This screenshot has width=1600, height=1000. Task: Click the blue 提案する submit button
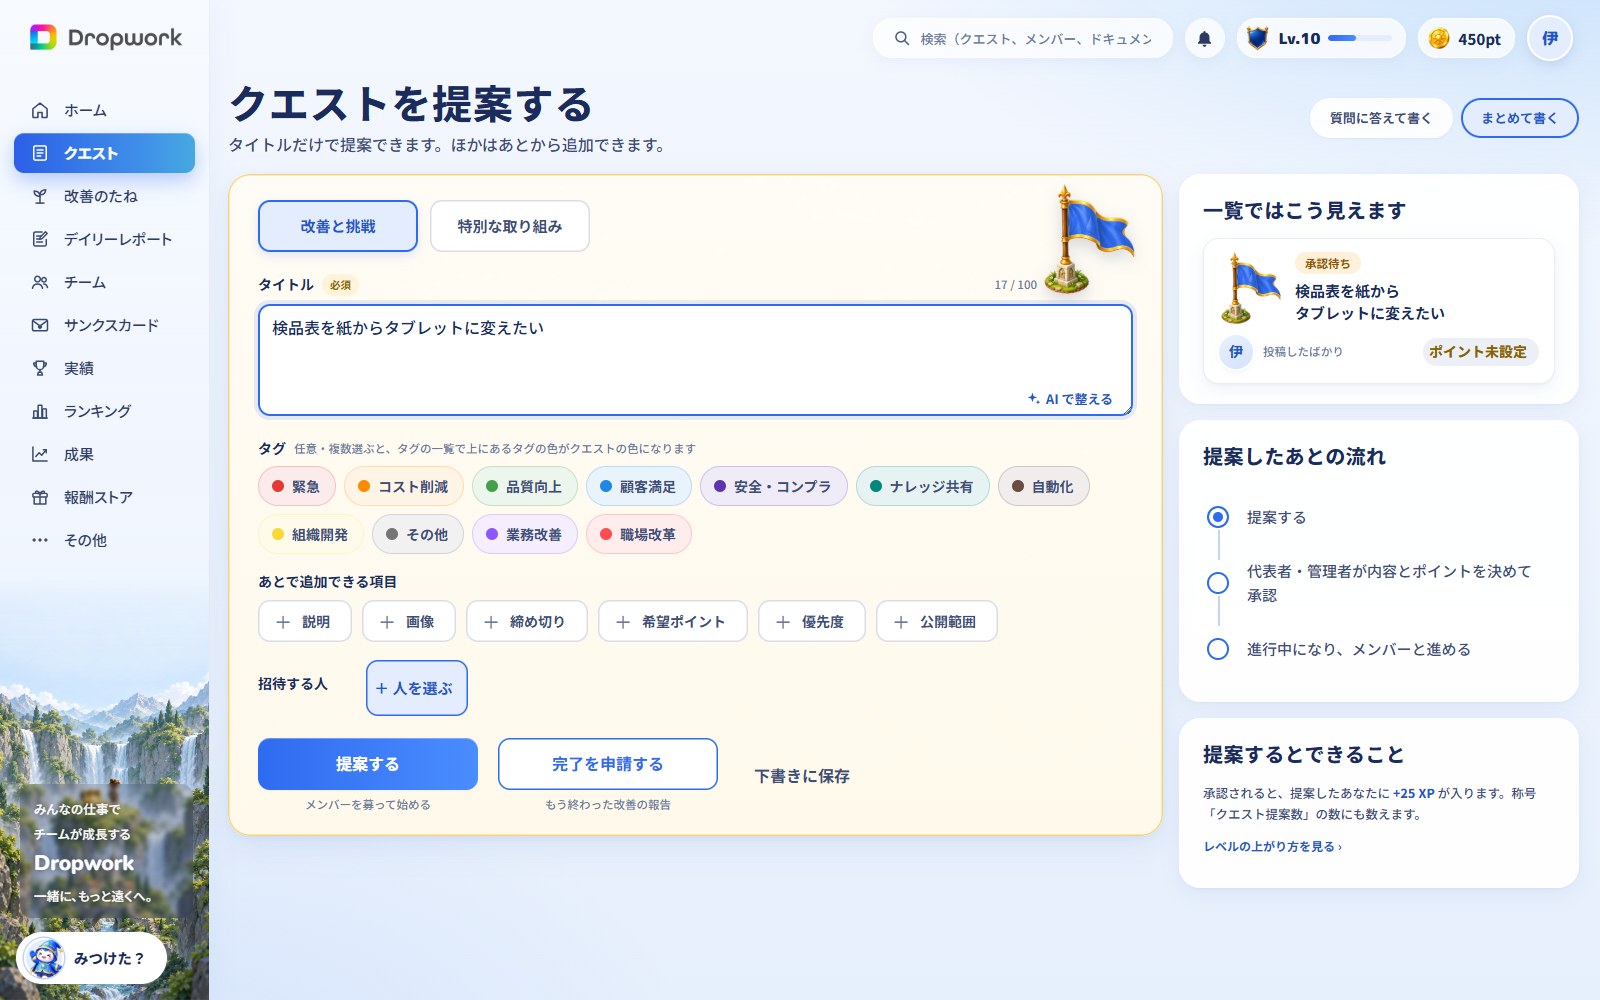coord(368,764)
